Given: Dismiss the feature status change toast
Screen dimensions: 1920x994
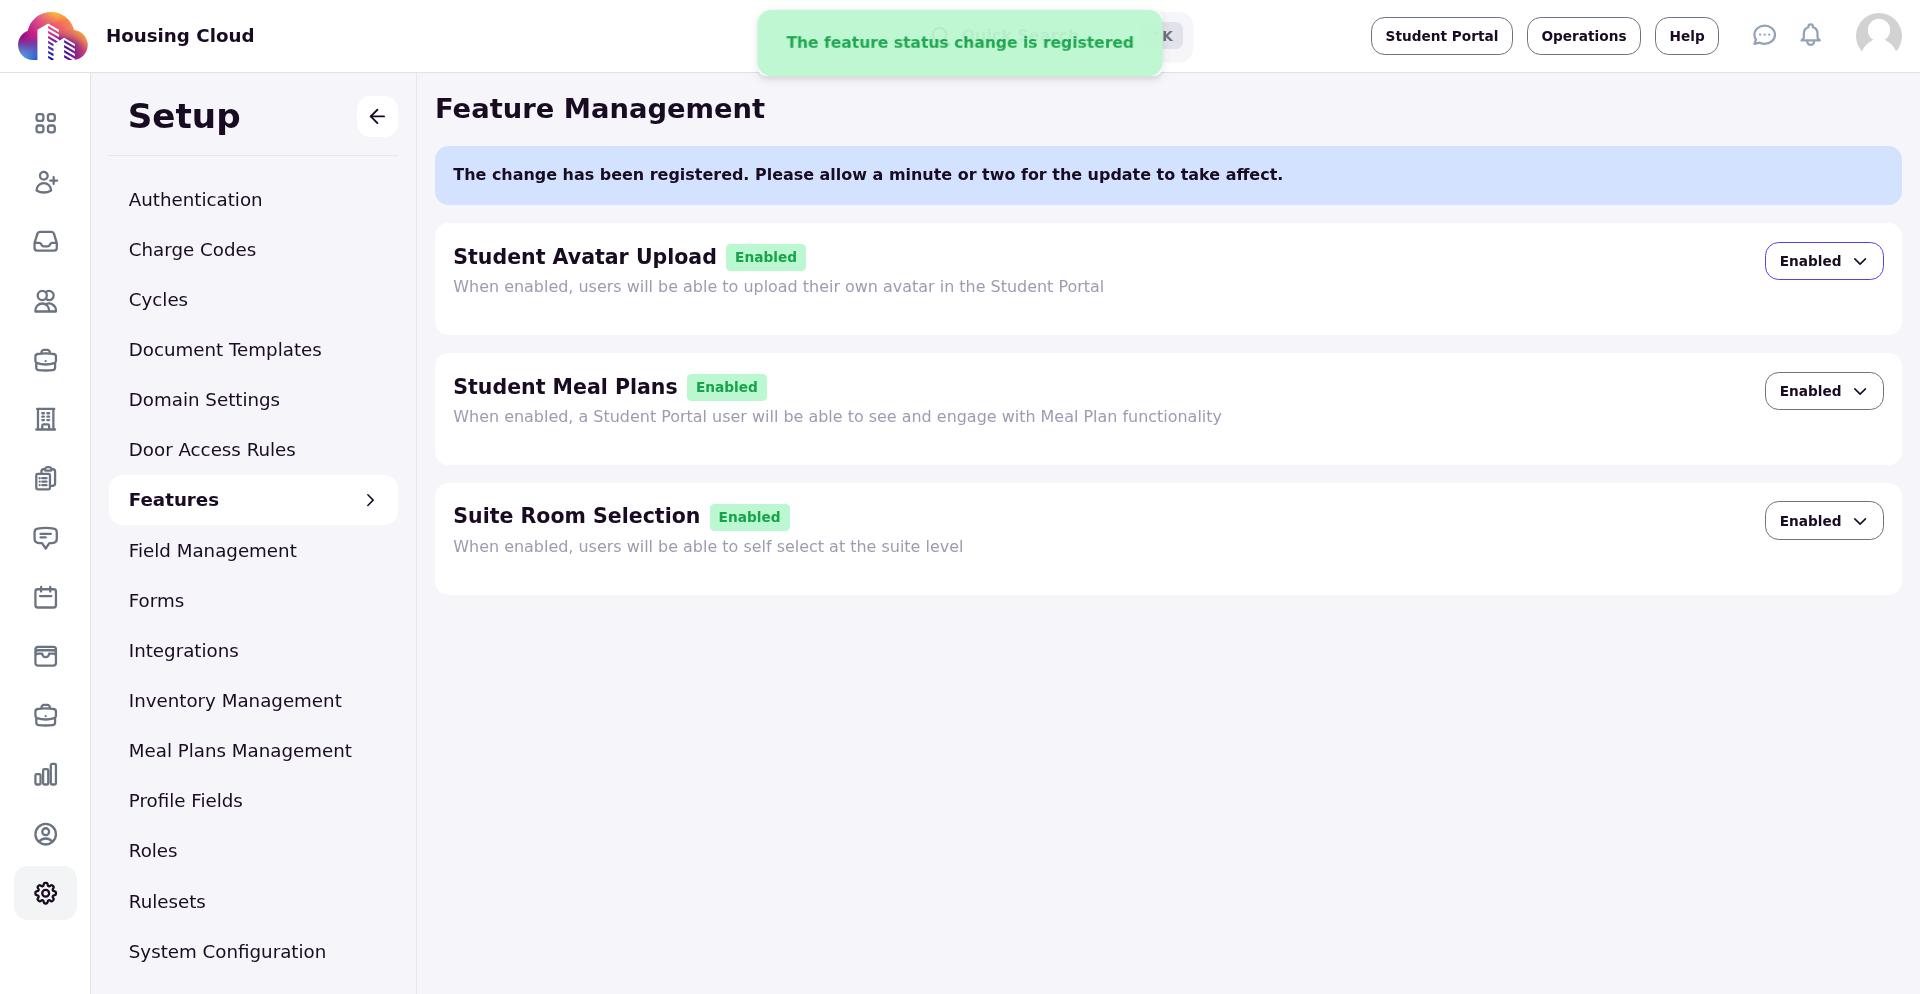Looking at the screenshot, I should point(959,43).
